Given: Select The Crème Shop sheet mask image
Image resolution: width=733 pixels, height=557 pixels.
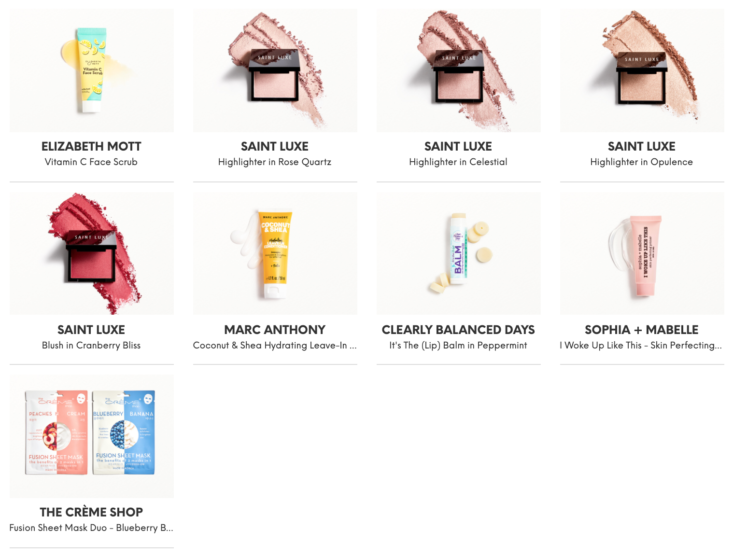Looking at the screenshot, I should [92, 436].
